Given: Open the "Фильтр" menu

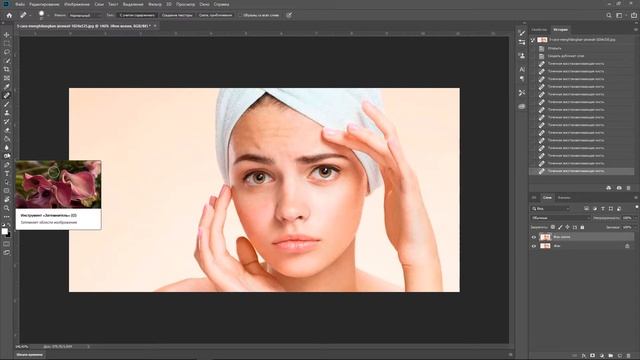Looking at the screenshot, I should 155,4.
